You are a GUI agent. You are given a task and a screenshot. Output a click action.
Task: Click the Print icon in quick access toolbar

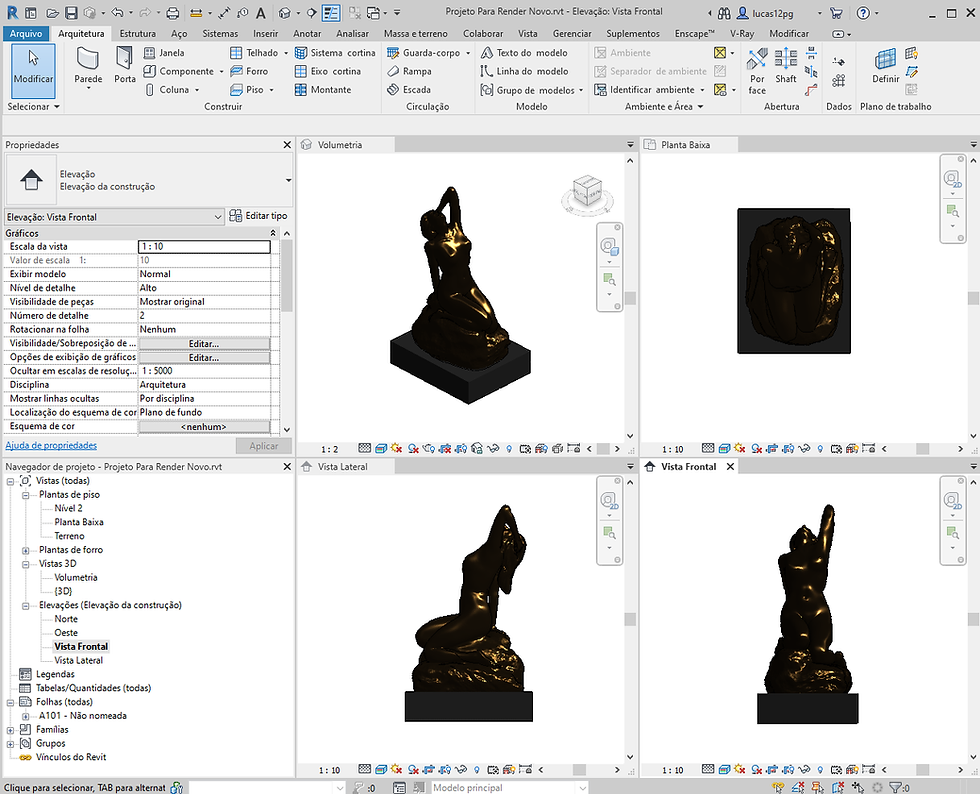point(173,13)
